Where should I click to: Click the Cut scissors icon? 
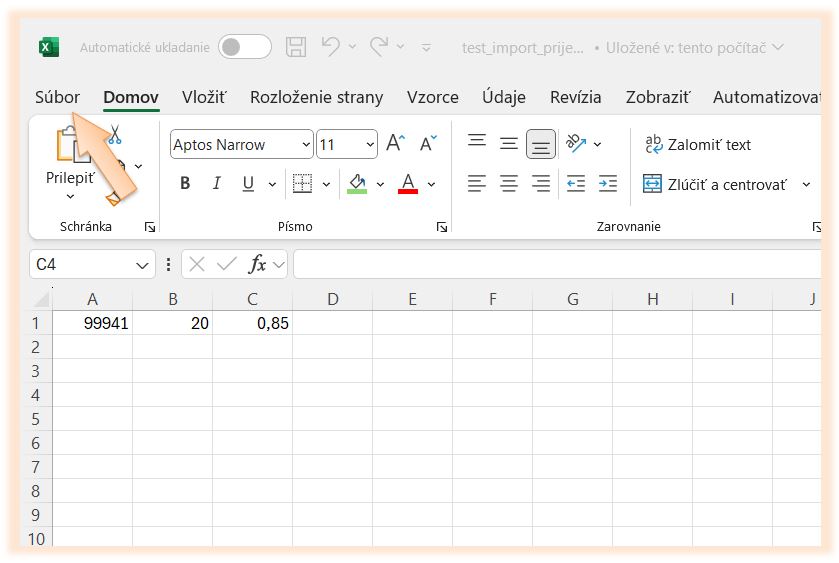point(114,135)
